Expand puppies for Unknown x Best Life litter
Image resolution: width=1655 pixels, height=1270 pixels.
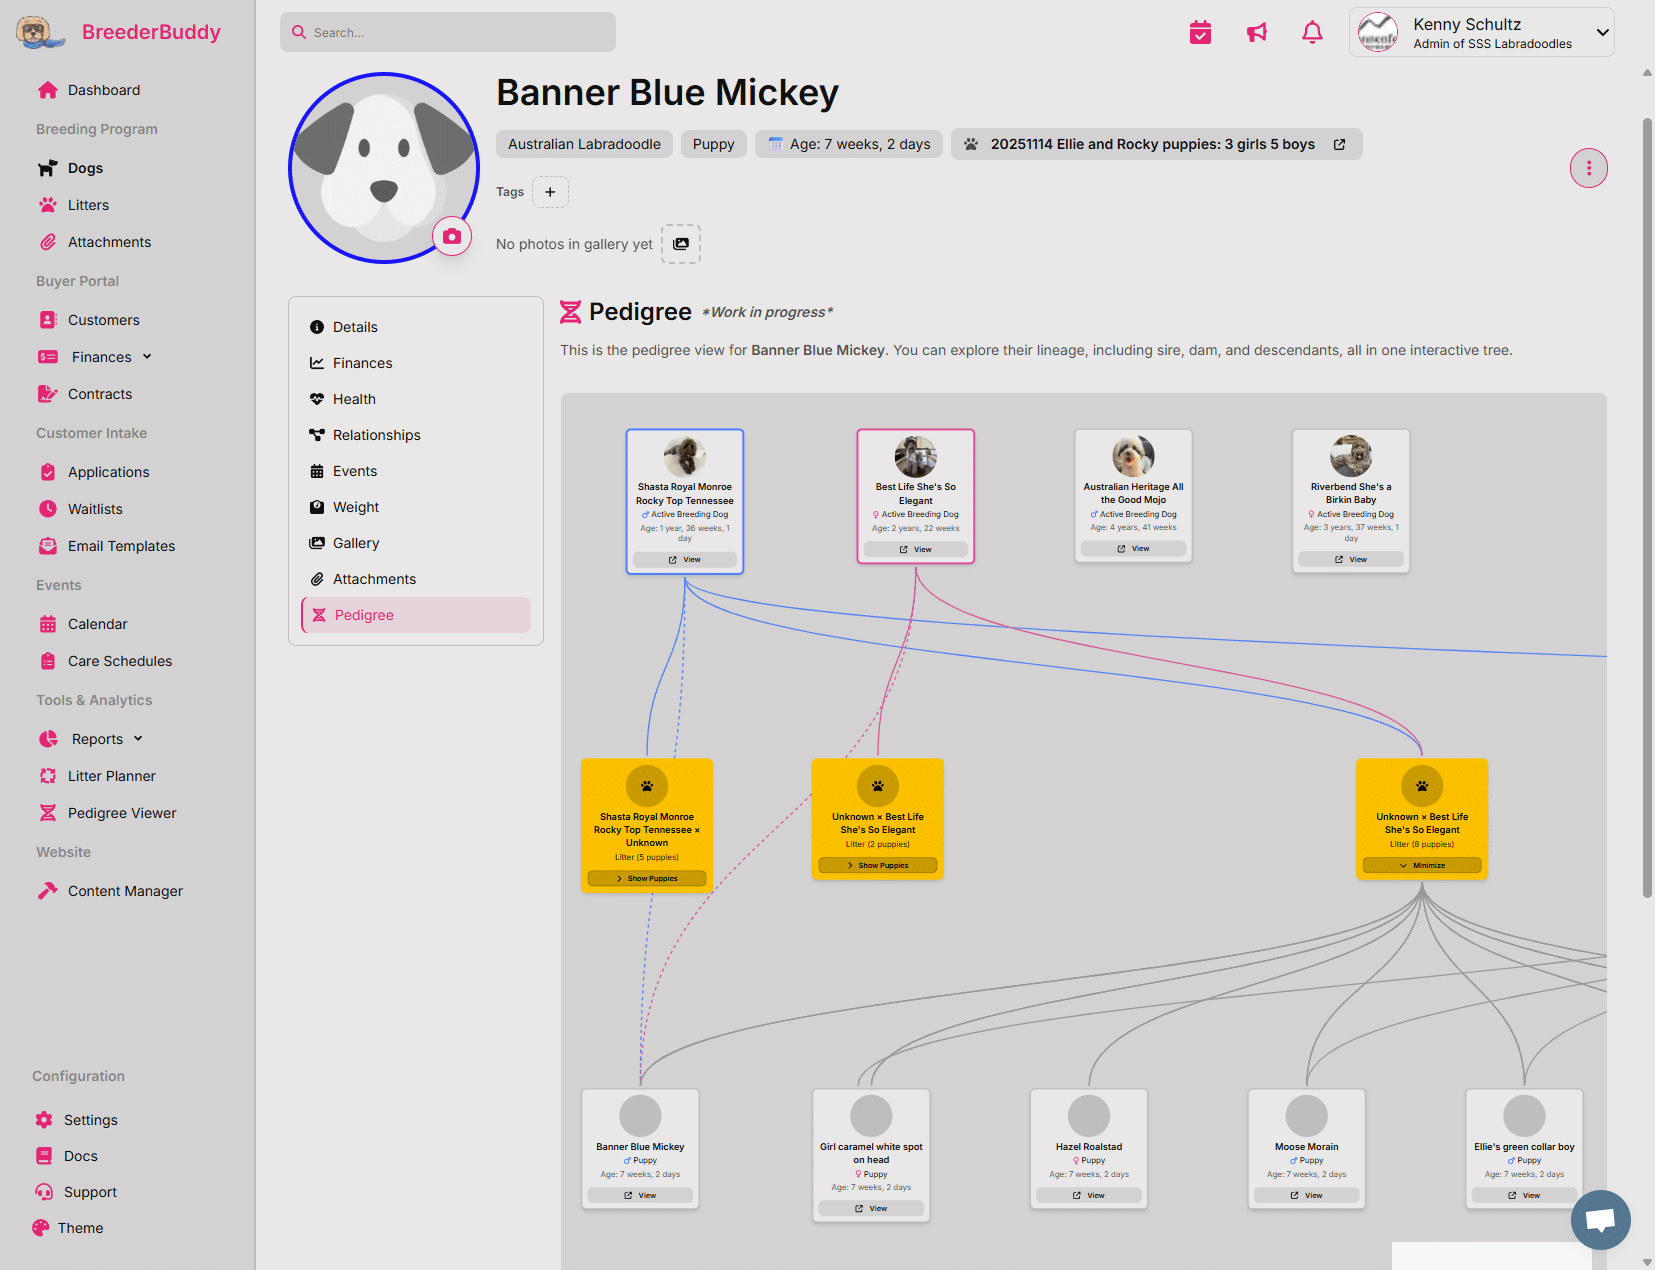(877, 865)
